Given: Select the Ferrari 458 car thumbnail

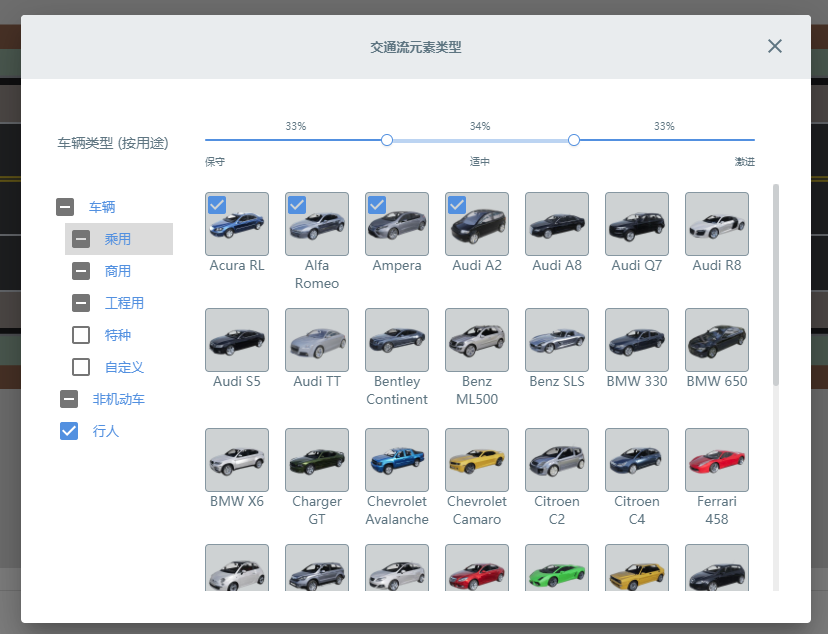Looking at the screenshot, I should [717, 460].
